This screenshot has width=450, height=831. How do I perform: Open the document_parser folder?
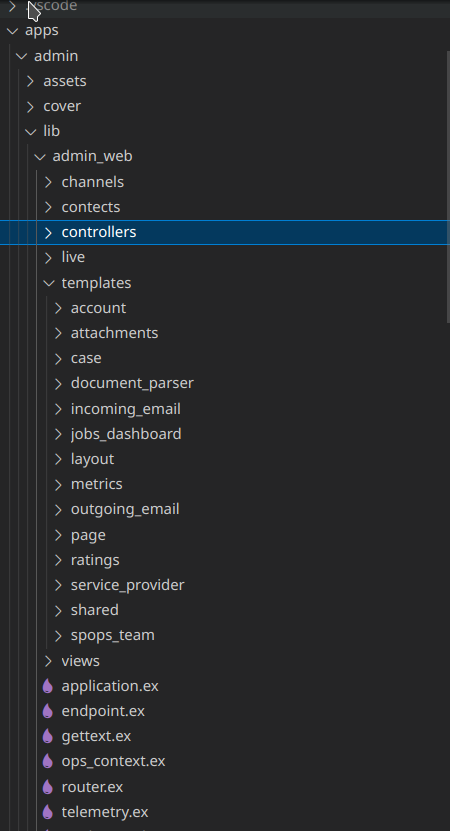pos(132,383)
